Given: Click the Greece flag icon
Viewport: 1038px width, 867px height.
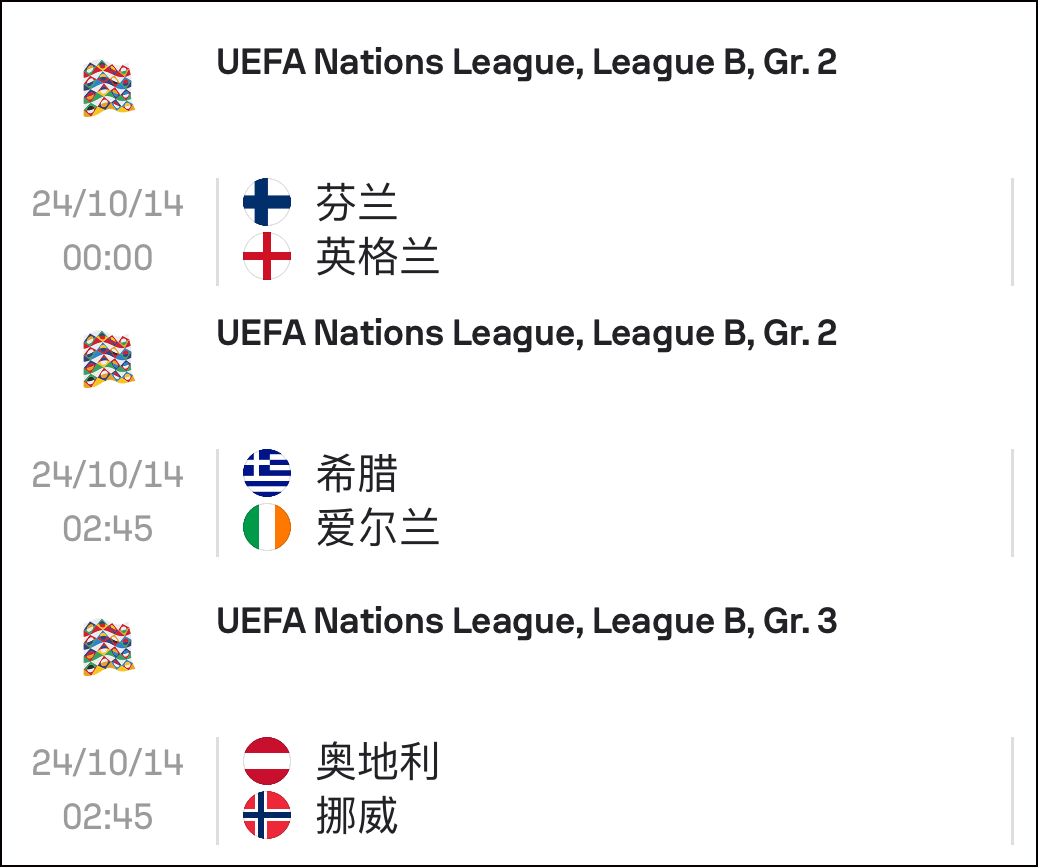Looking at the screenshot, I should click(x=267, y=473).
